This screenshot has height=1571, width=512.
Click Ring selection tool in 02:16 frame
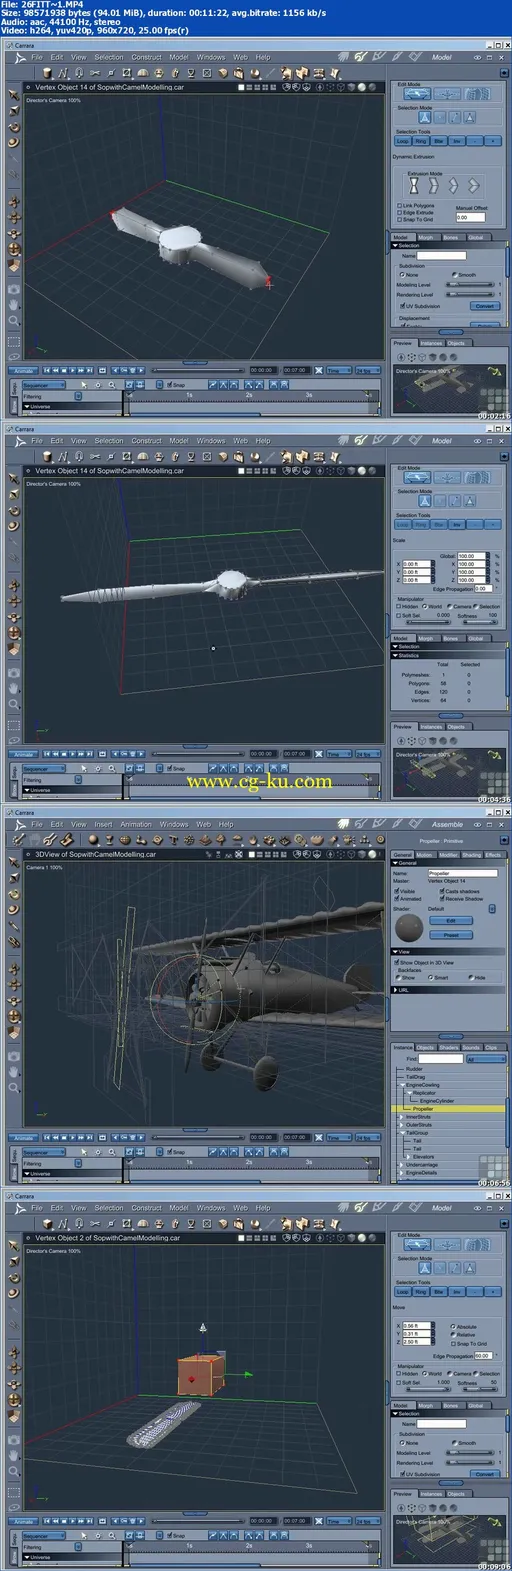421,141
